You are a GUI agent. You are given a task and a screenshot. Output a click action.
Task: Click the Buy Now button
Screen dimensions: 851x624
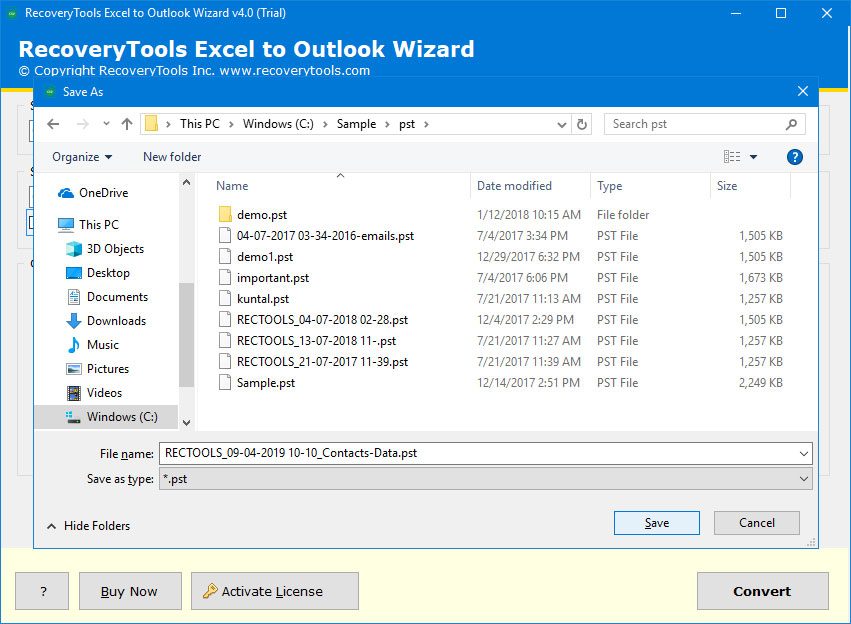pos(130,591)
